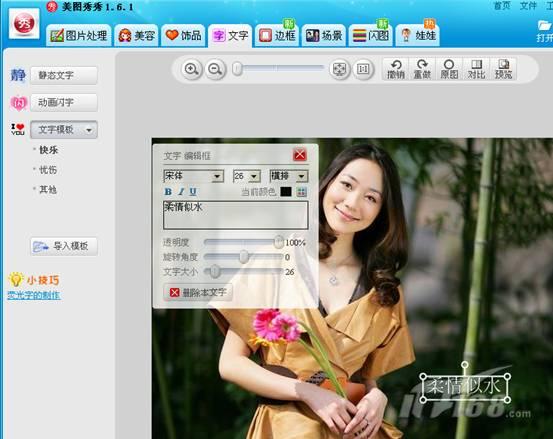Click the black current color swatch
The image size is (553, 439).
[x=286, y=192]
